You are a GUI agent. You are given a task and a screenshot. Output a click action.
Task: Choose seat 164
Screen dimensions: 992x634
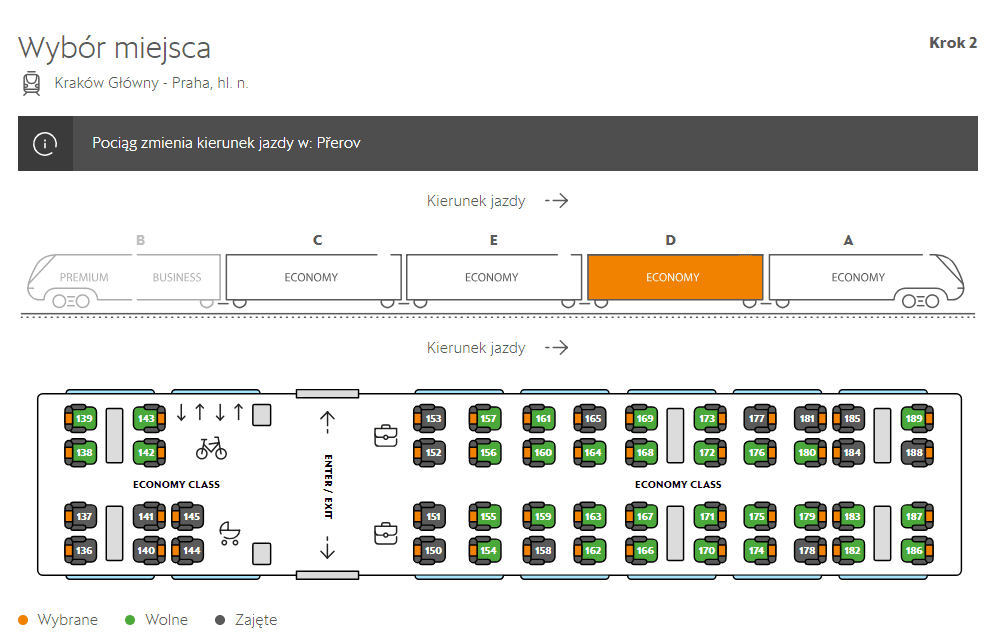click(590, 452)
